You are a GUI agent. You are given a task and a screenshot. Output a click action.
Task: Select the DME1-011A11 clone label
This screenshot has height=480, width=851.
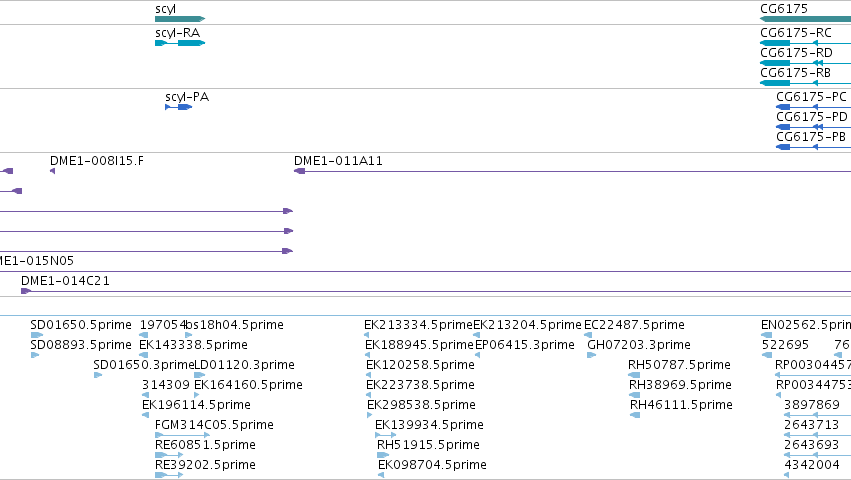tap(338, 161)
